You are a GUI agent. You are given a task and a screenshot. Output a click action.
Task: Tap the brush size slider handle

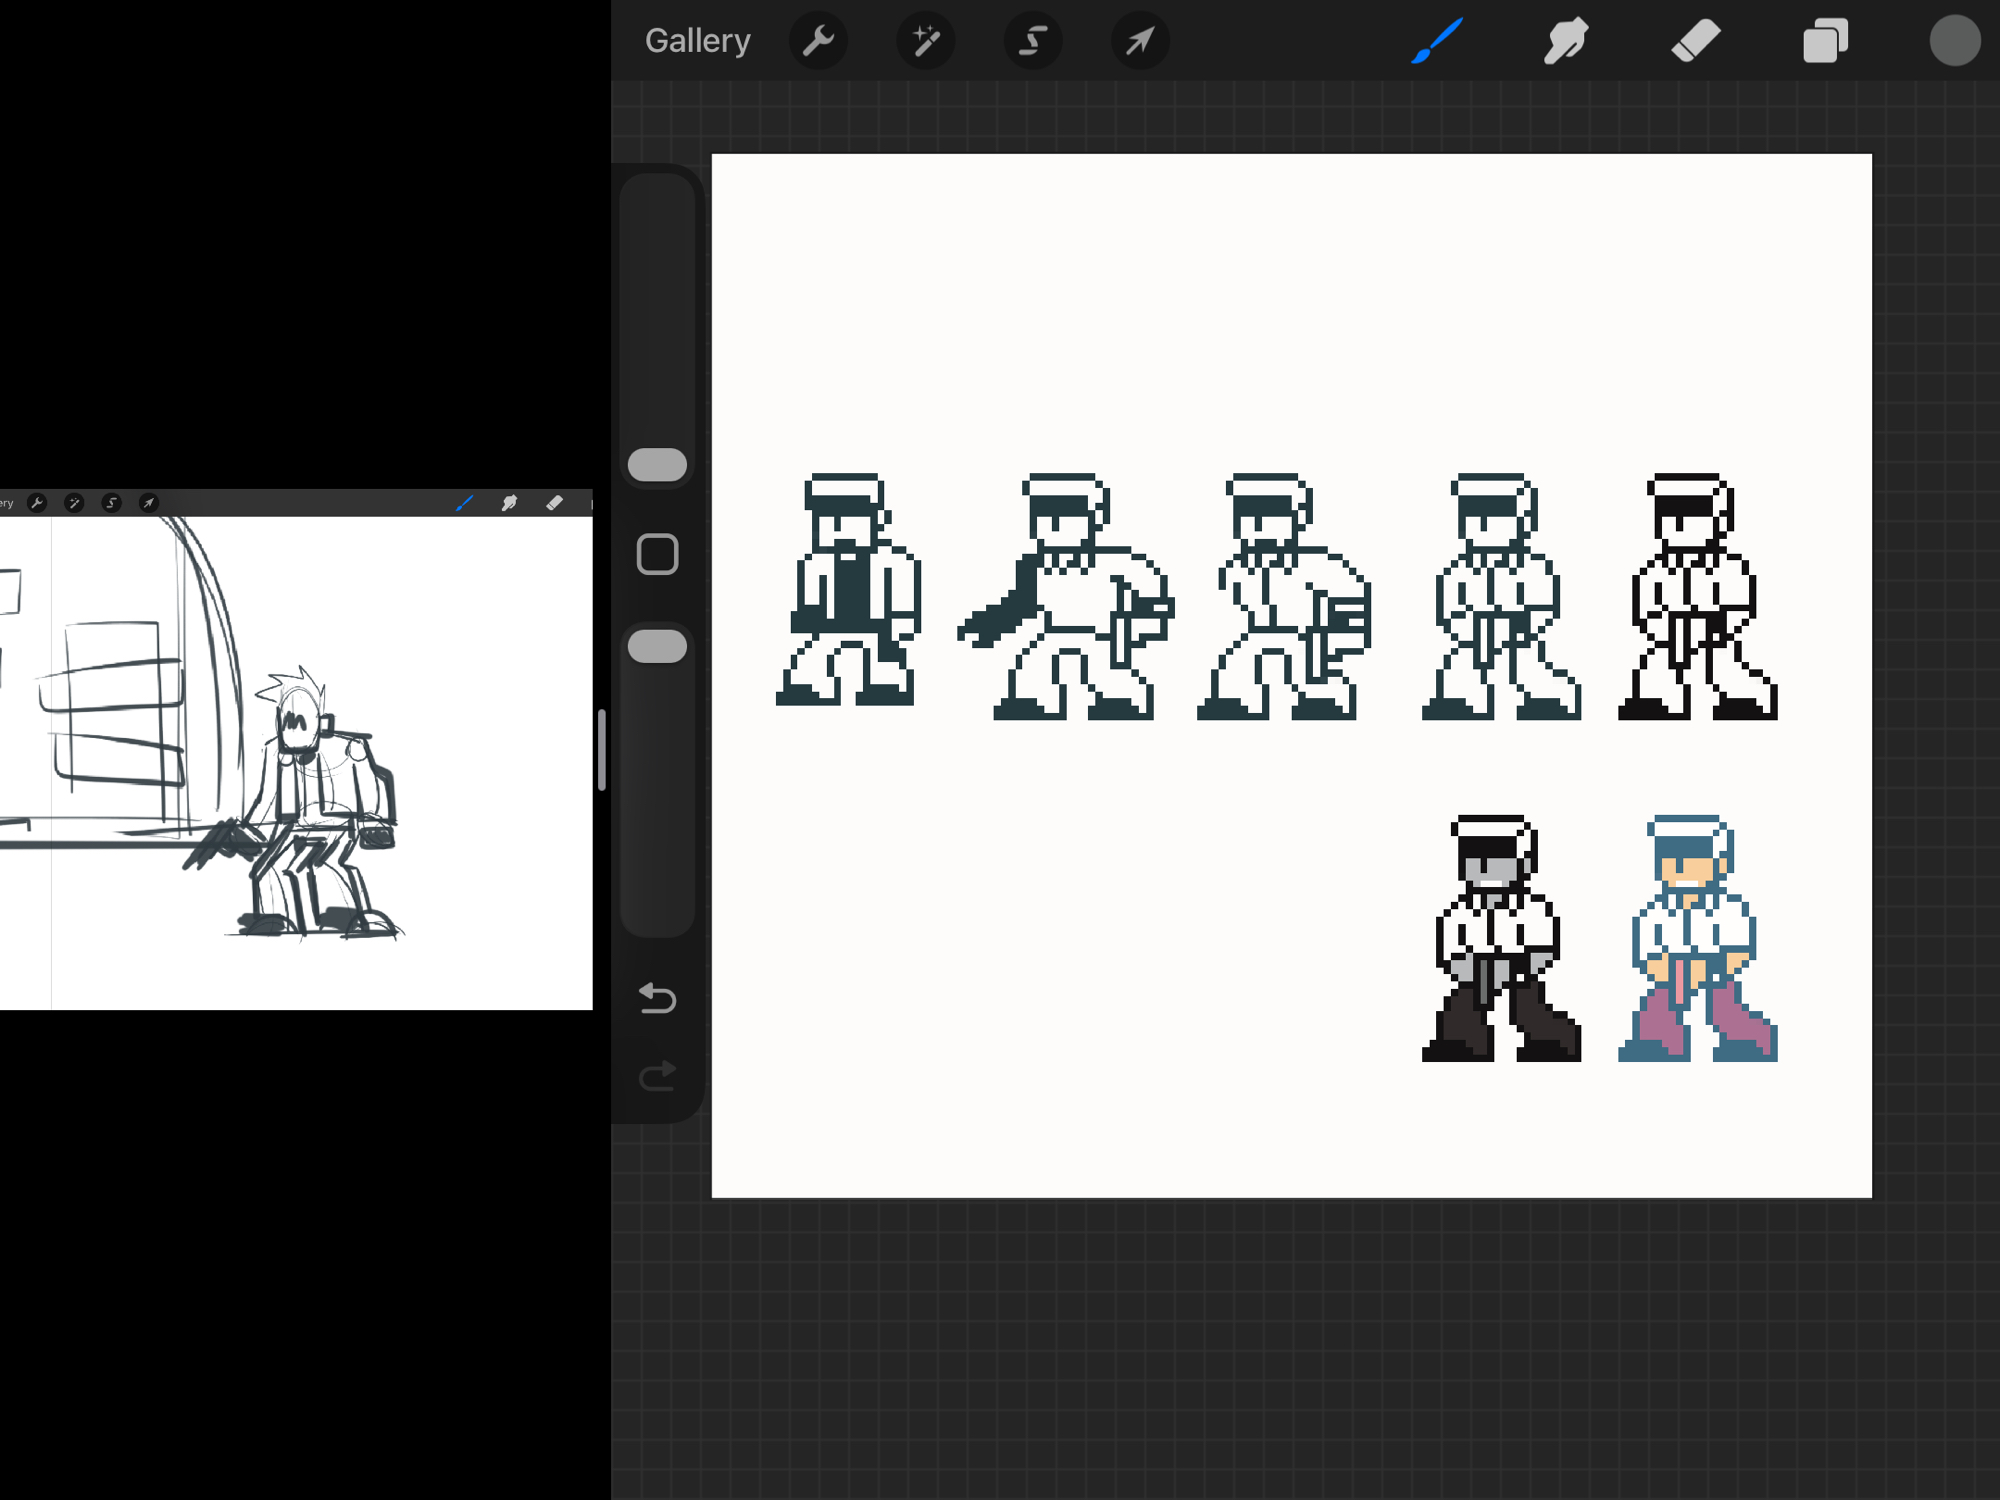pyautogui.click(x=657, y=465)
